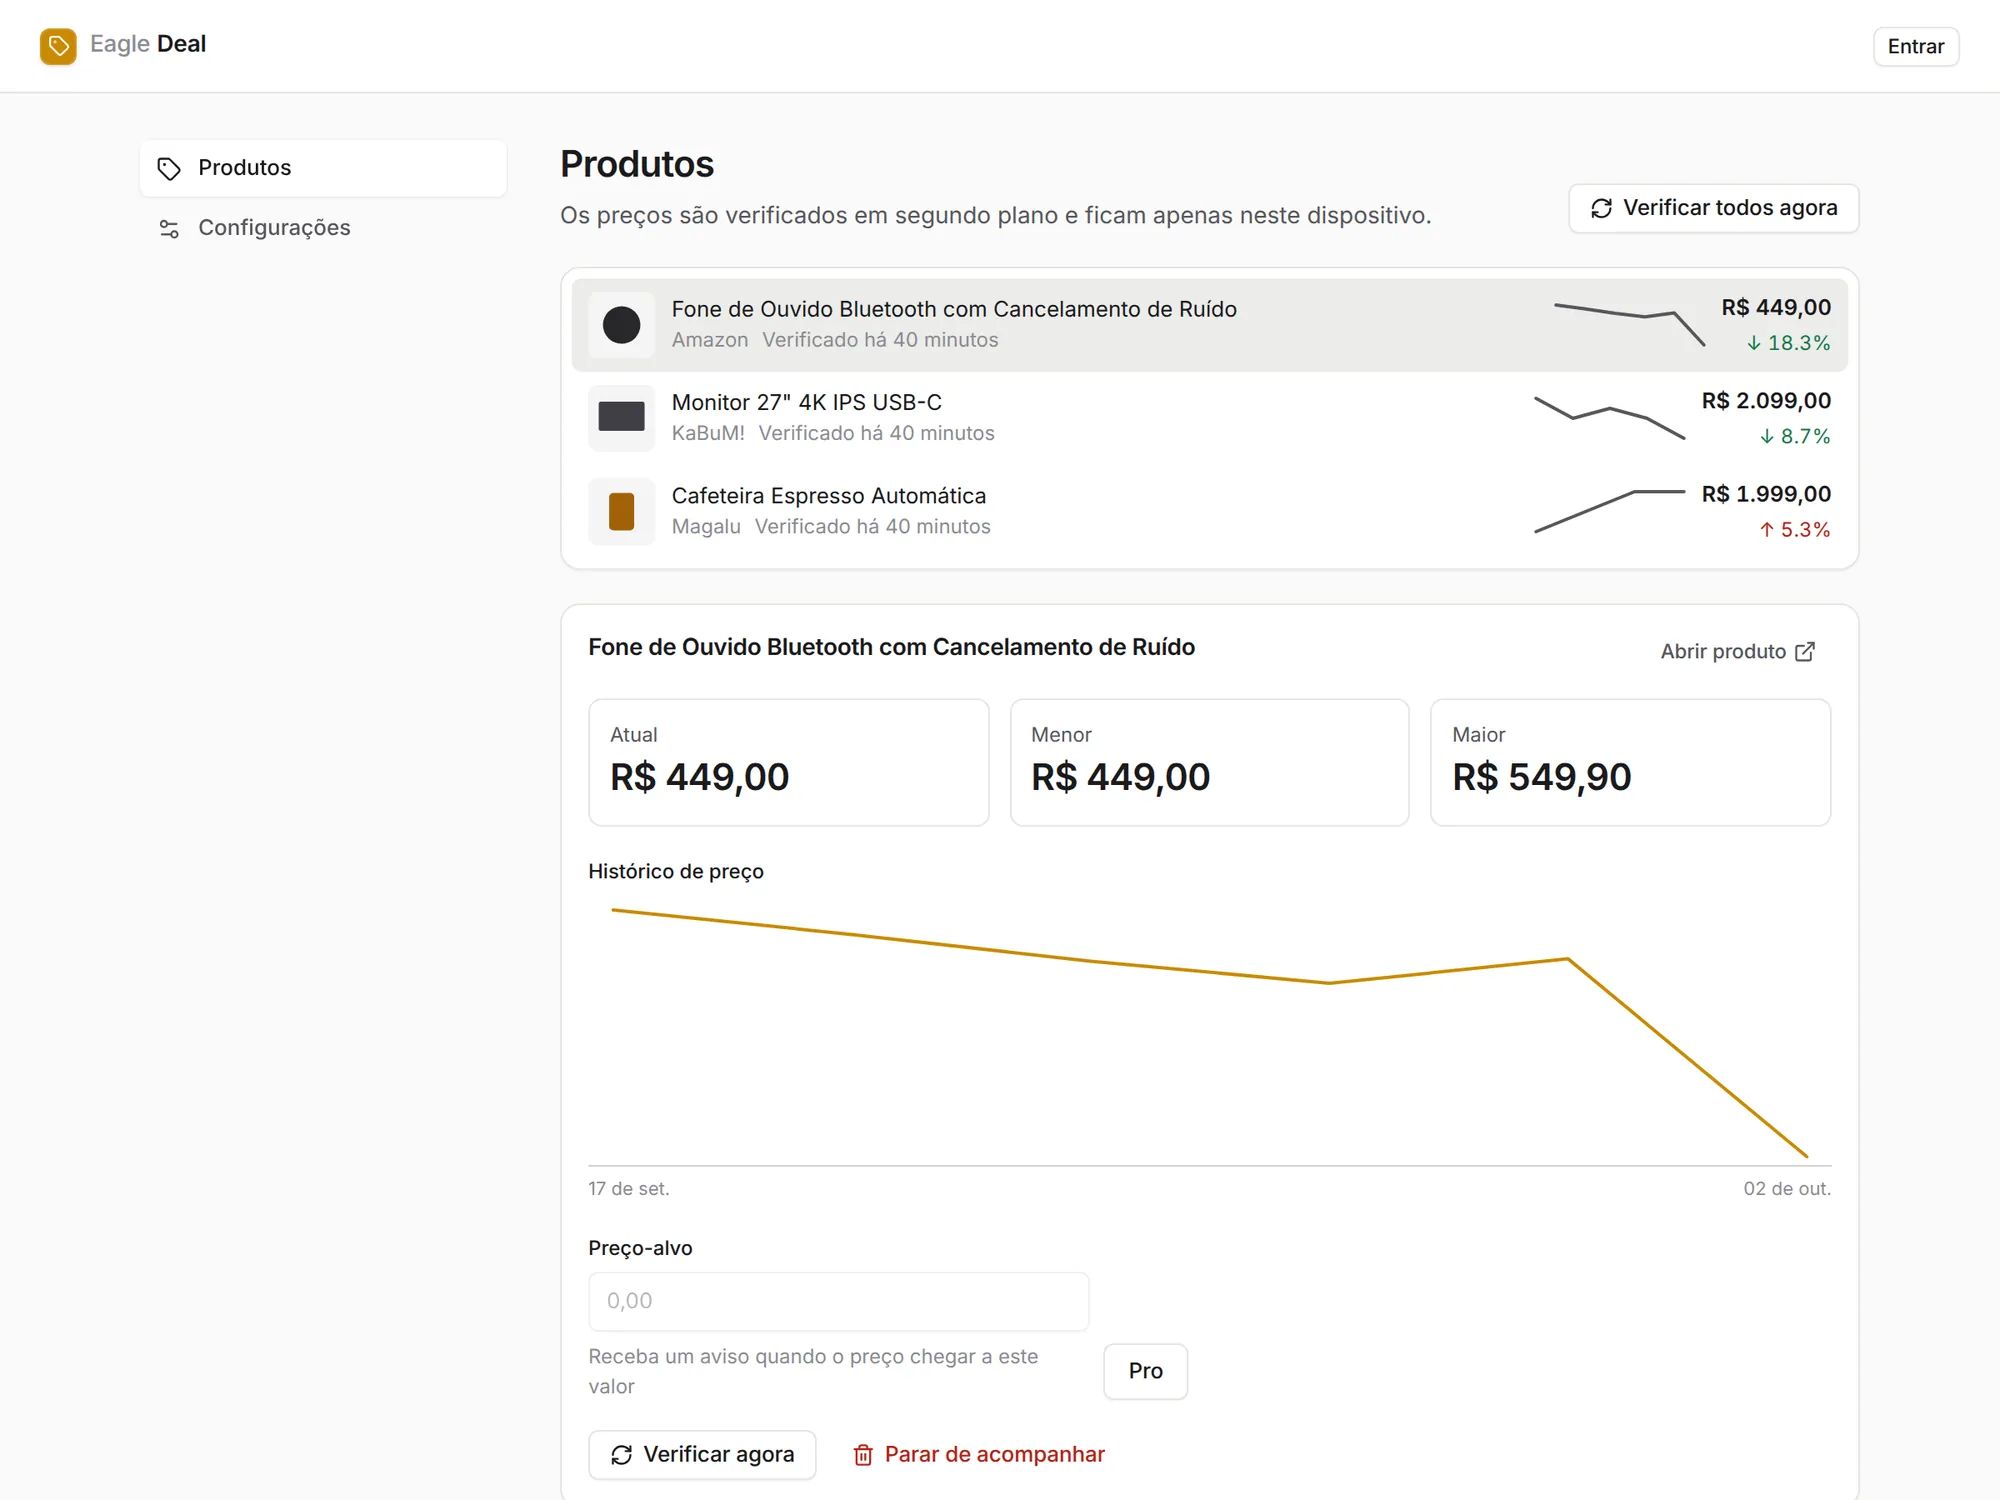Click the Pro button

[x=1145, y=1371]
